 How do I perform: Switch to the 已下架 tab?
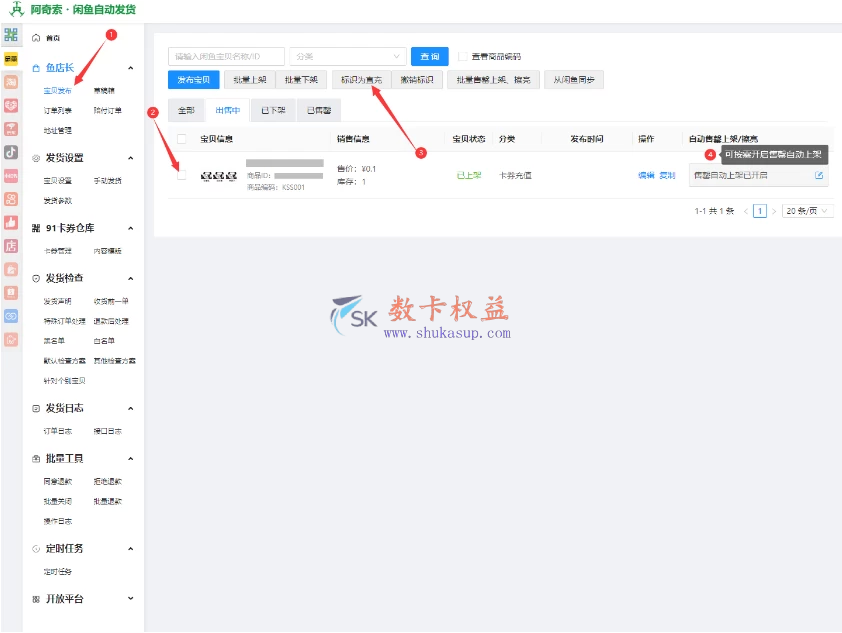(273, 111)
